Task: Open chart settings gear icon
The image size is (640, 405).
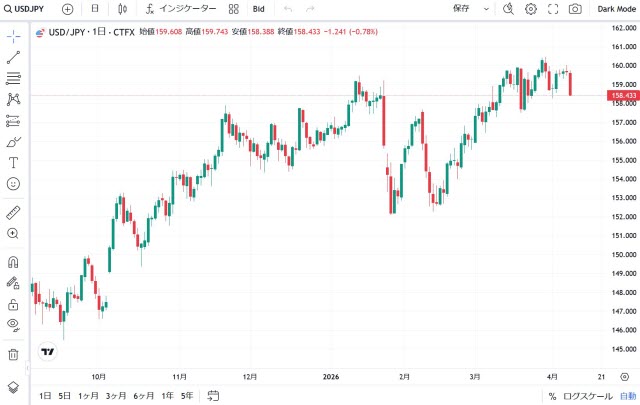Action: click(x=531, y=9)
